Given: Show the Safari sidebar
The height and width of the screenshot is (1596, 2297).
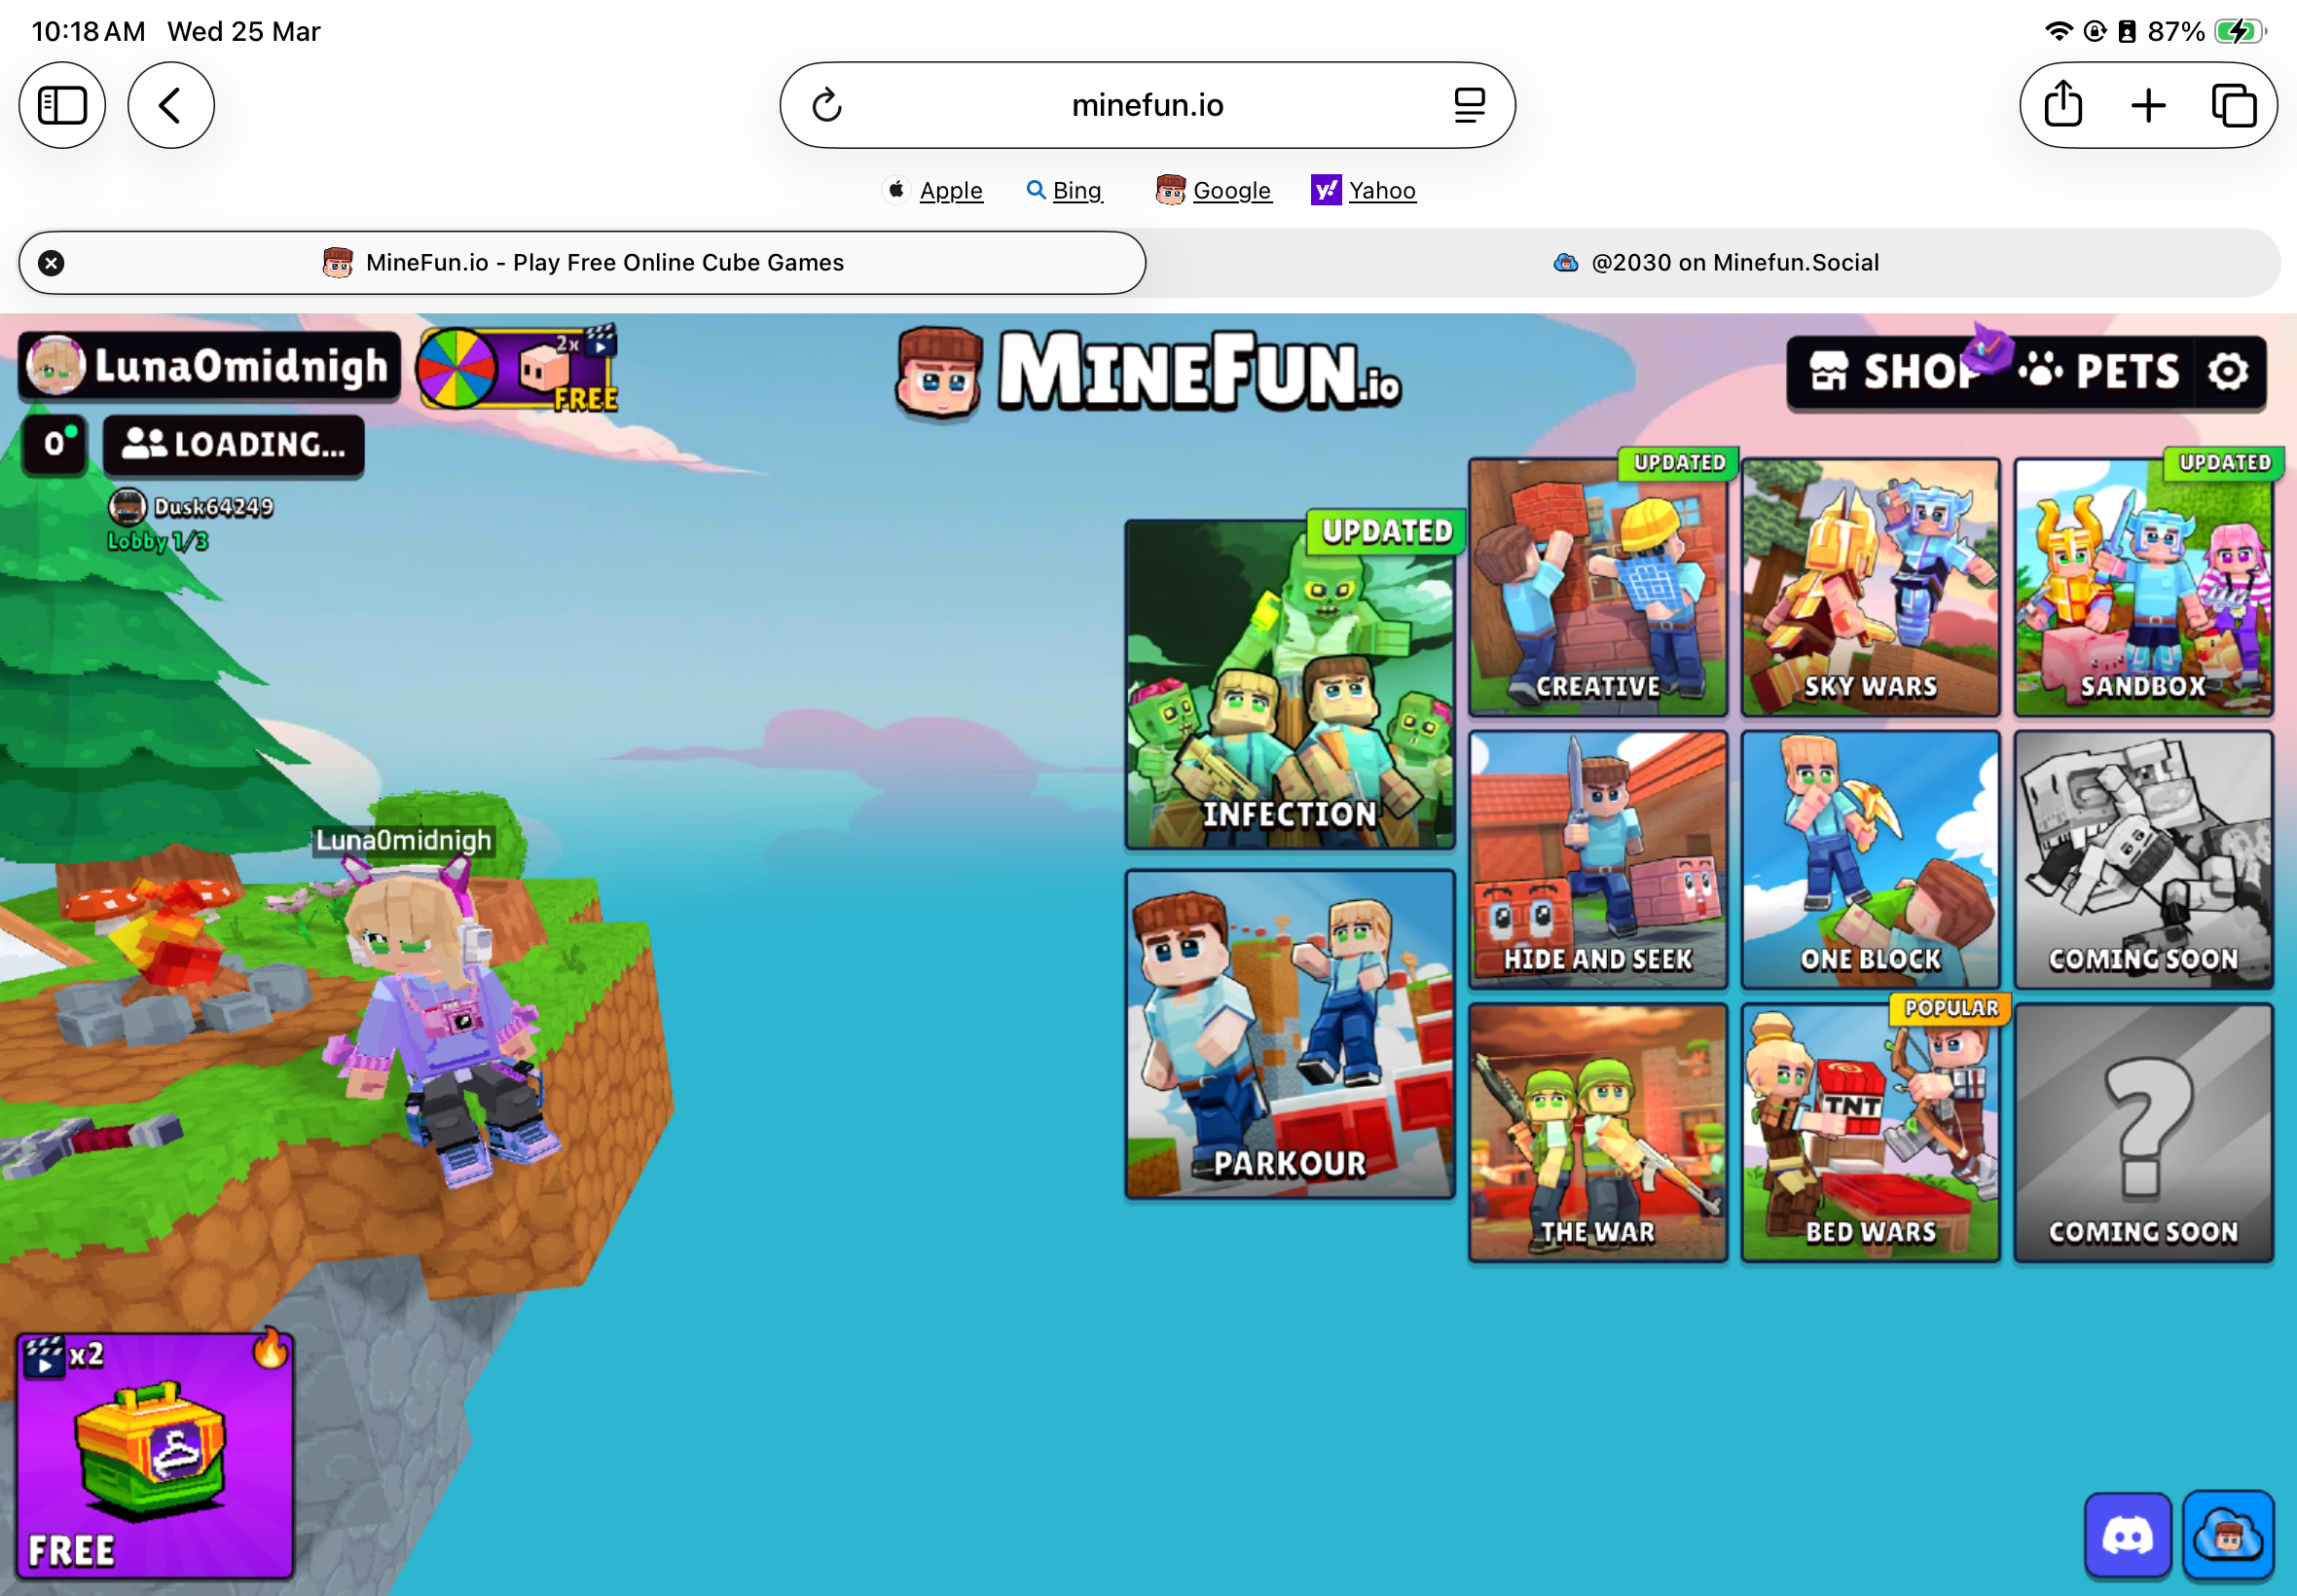Looking at the screenshot, I should point(62,105).
